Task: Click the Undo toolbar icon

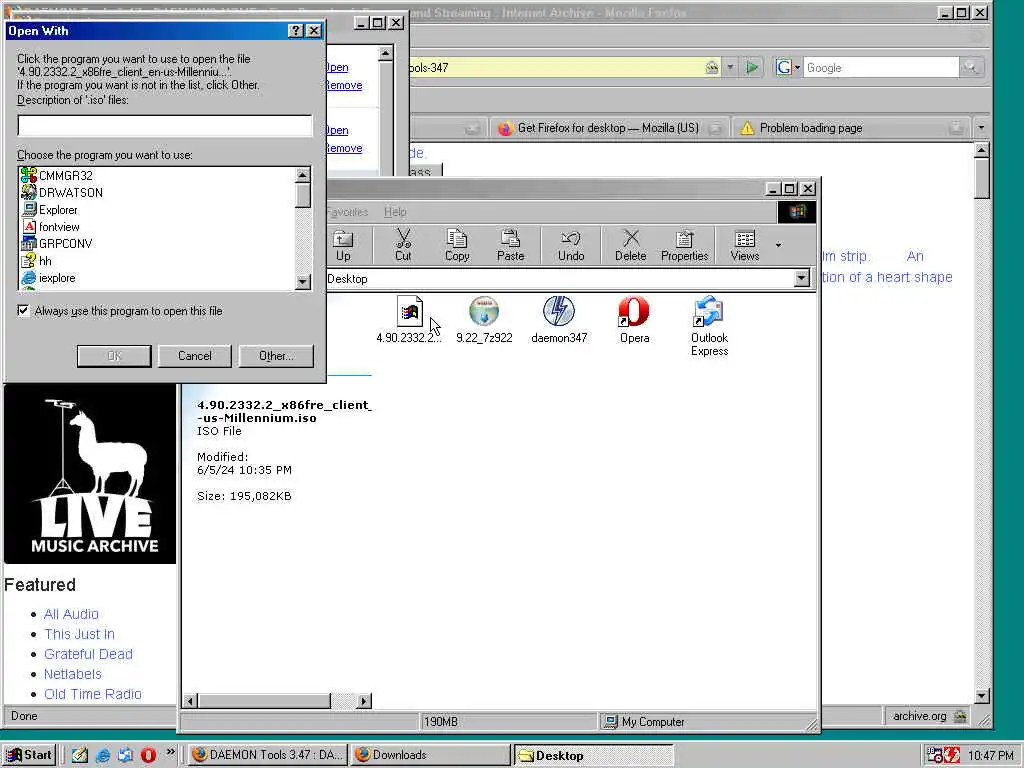Action: tap(571, 245)
